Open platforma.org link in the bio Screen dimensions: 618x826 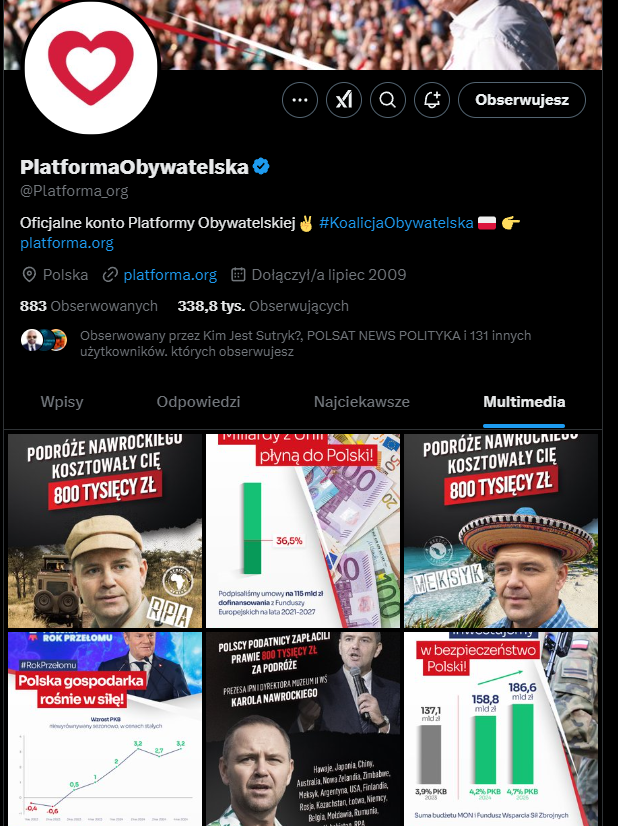tap(67, 243)
